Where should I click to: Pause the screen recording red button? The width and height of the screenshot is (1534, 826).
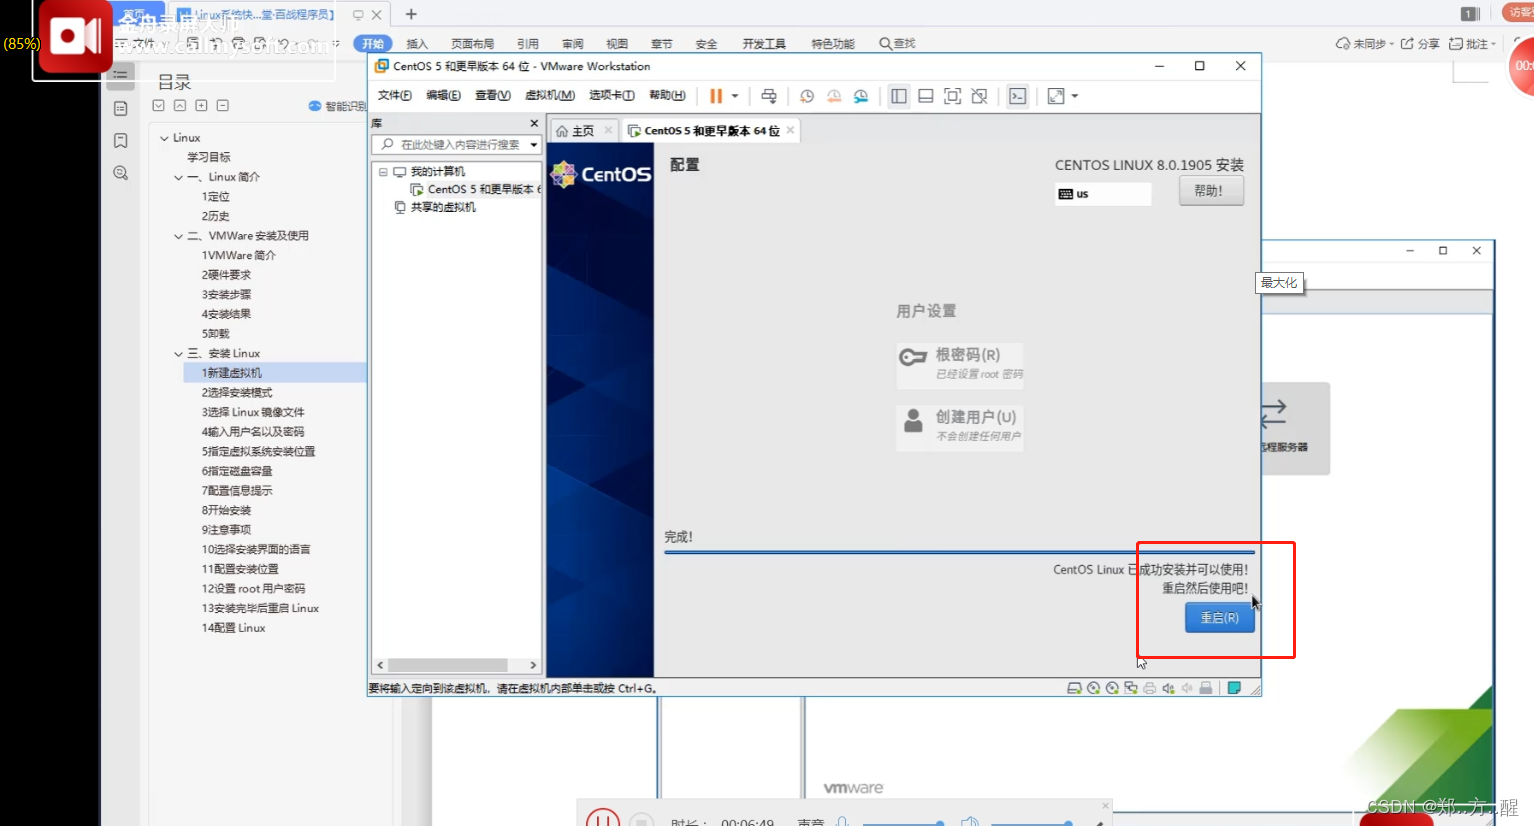coord(602,821)
